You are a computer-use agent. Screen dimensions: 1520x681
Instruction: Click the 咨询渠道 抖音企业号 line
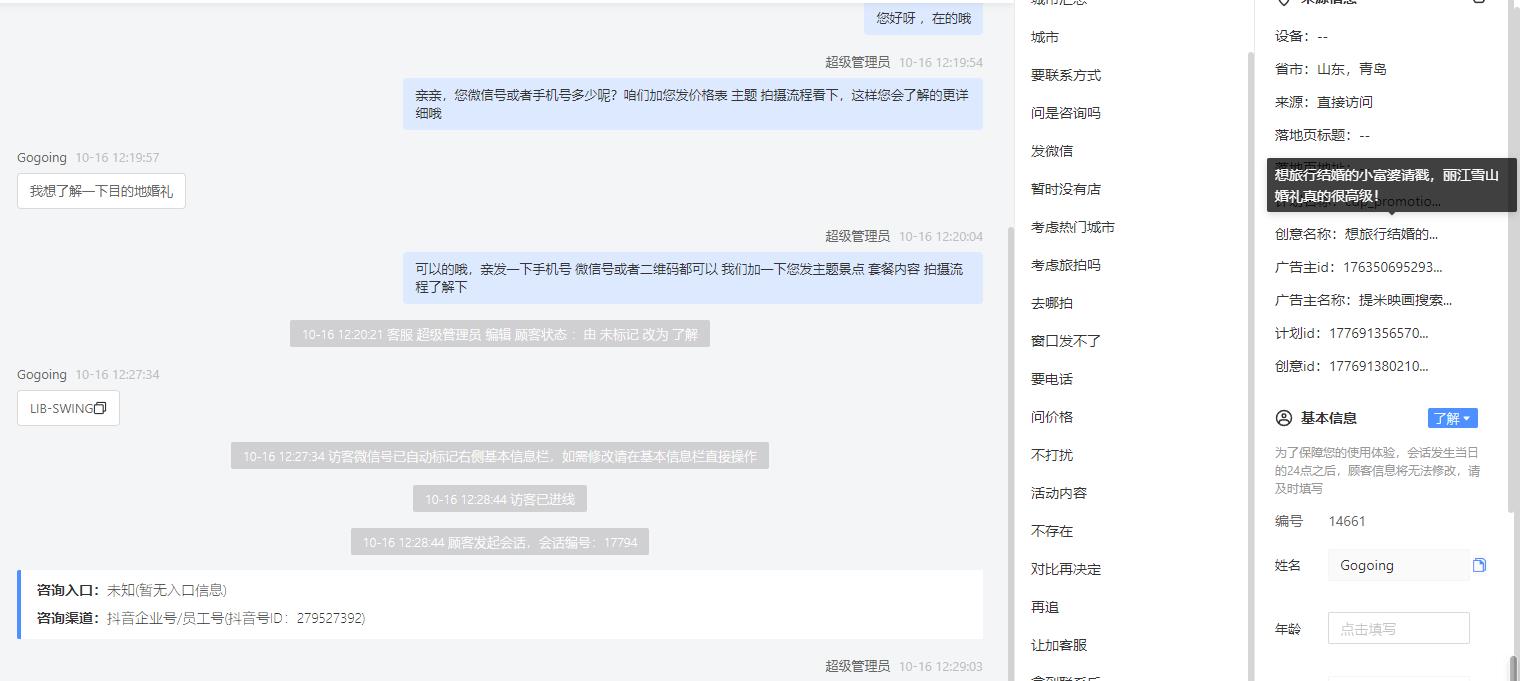pos(201,618)
